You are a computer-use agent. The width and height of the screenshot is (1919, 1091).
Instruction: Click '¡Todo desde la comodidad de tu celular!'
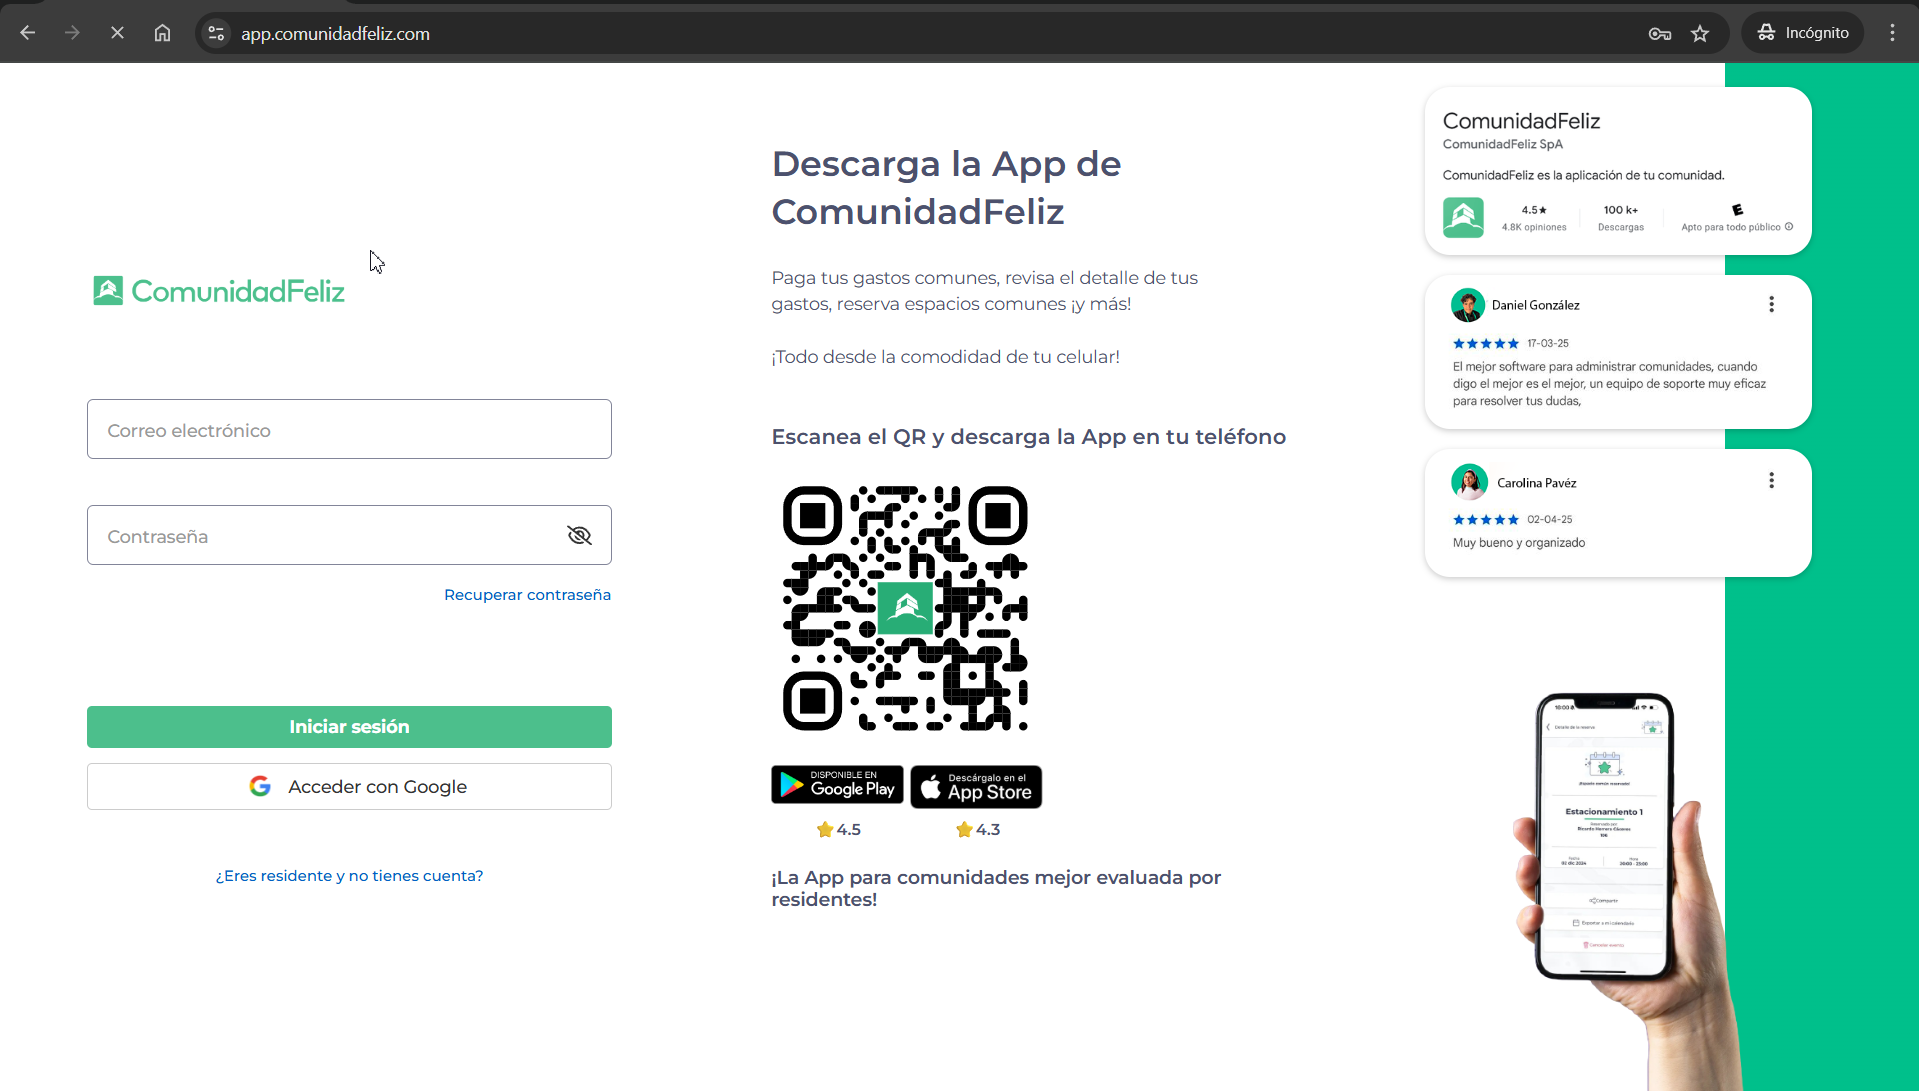[x=945, y=357]
